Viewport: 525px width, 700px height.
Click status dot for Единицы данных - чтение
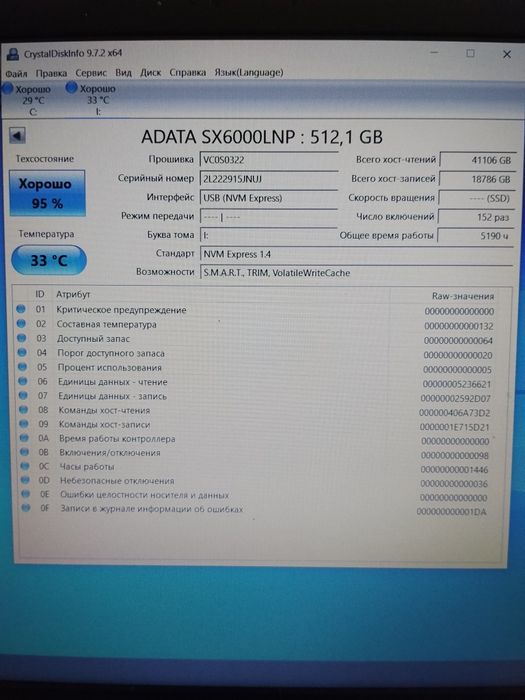coord(23,381)
